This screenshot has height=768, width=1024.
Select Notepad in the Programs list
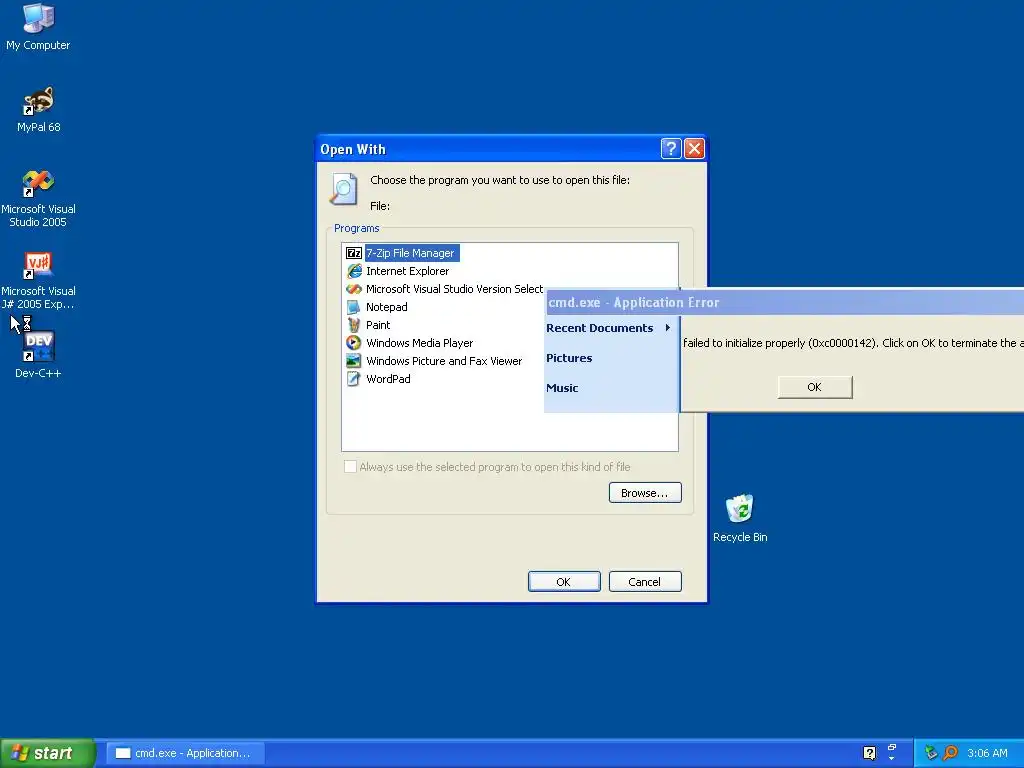click(387, 307)
